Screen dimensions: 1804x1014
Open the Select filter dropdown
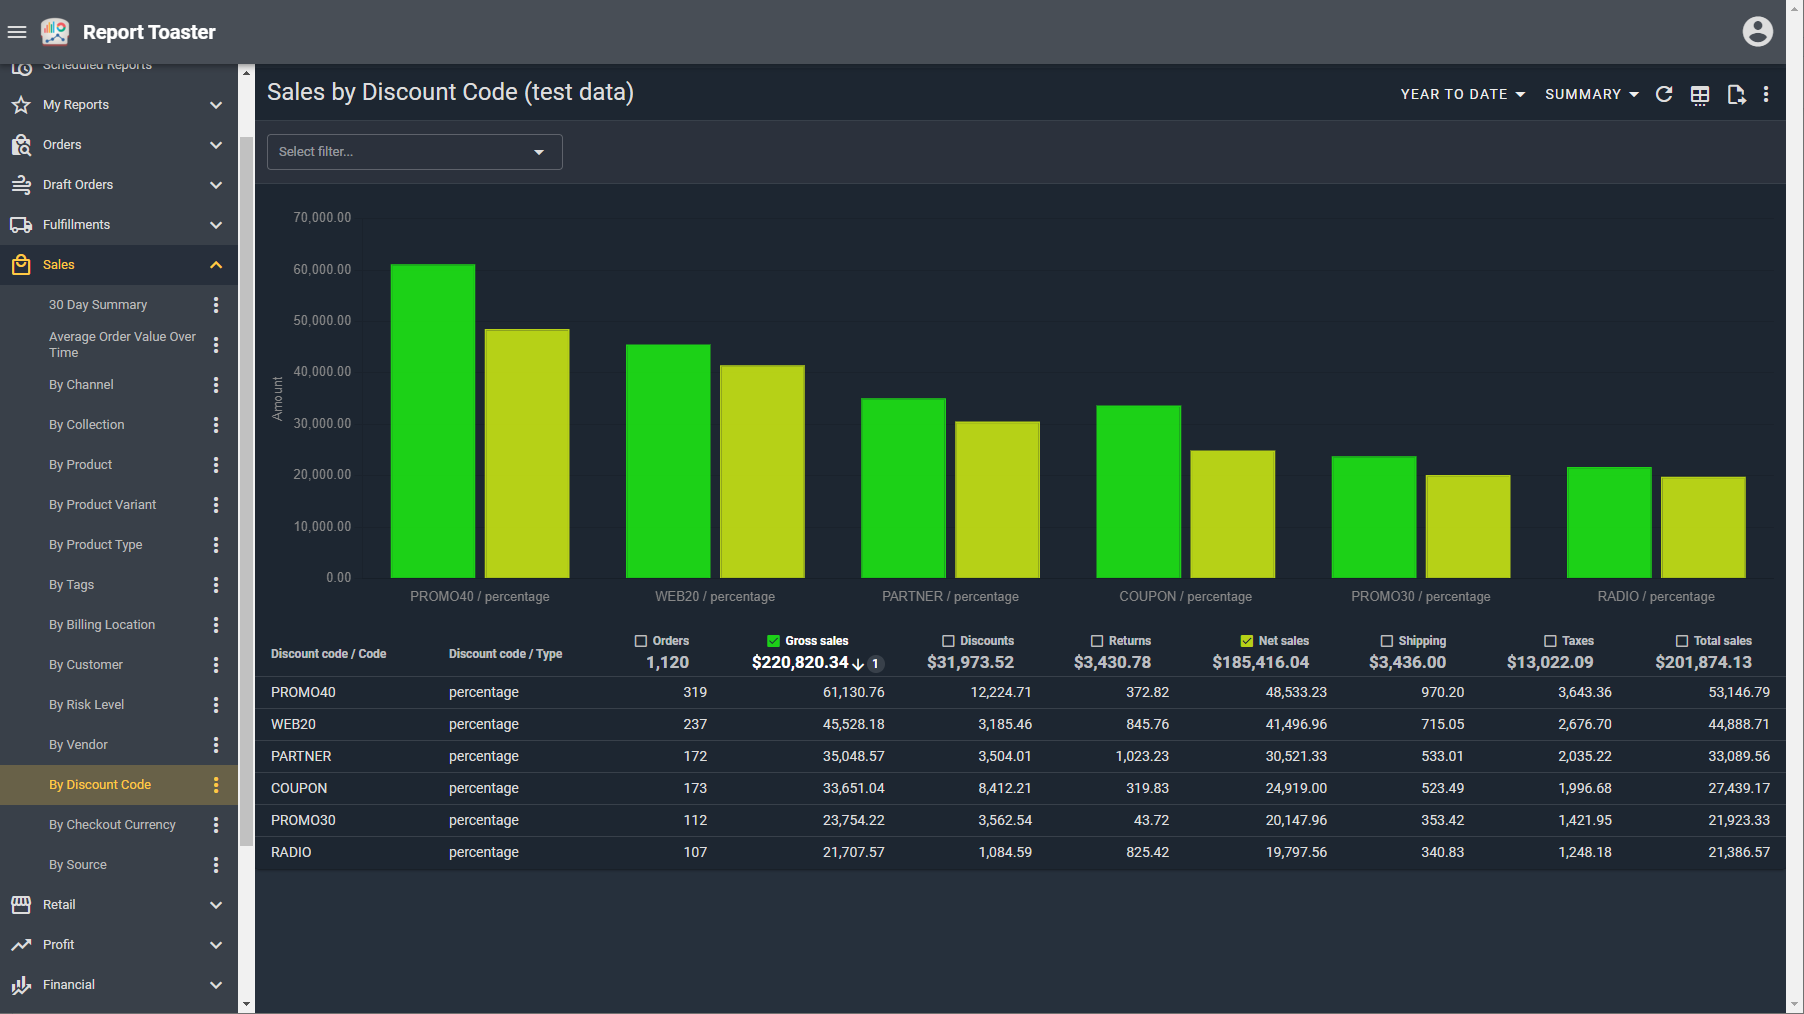tap(414, 152)
